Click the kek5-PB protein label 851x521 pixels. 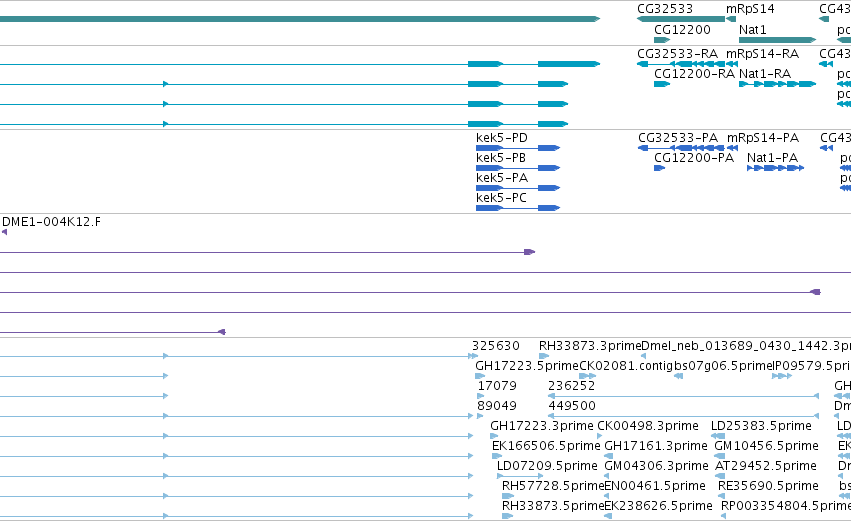coord(501,158)
